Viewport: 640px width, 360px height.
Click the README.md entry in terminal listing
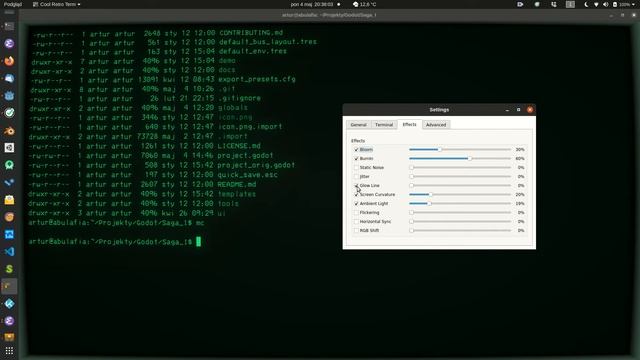[237, 184]
